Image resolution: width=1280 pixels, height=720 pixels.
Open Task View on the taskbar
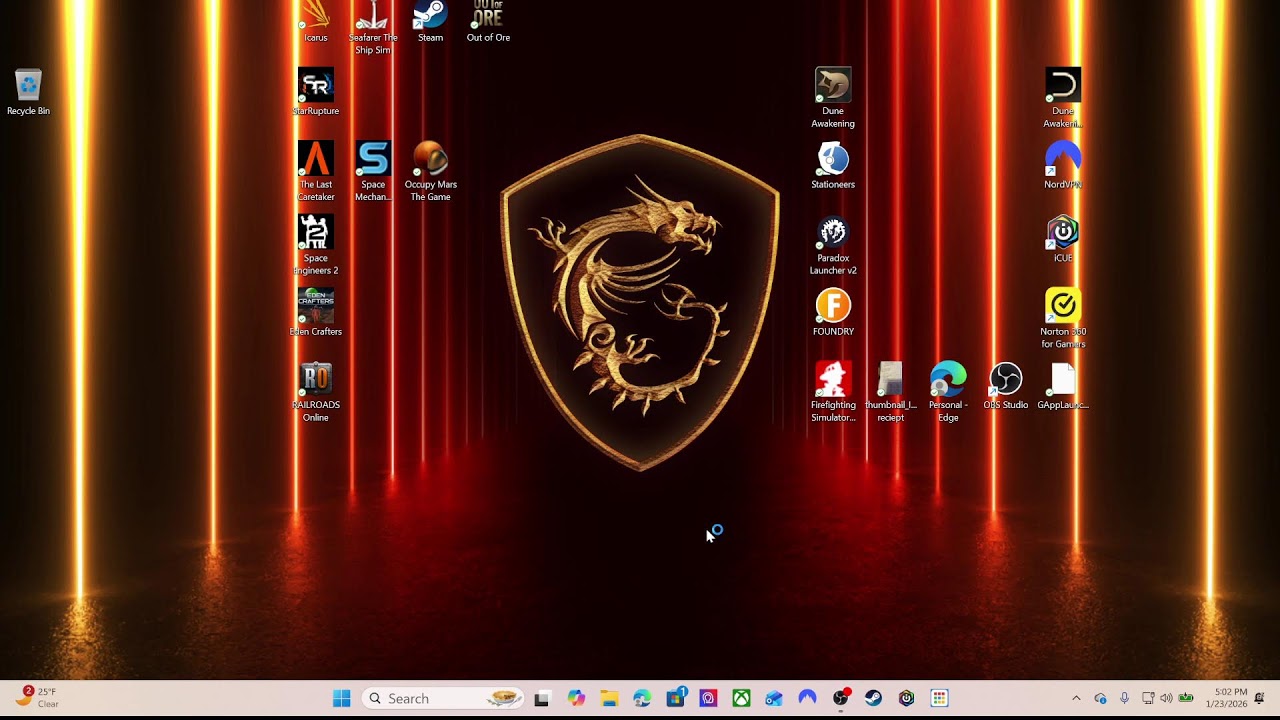(x=542, y=698)
